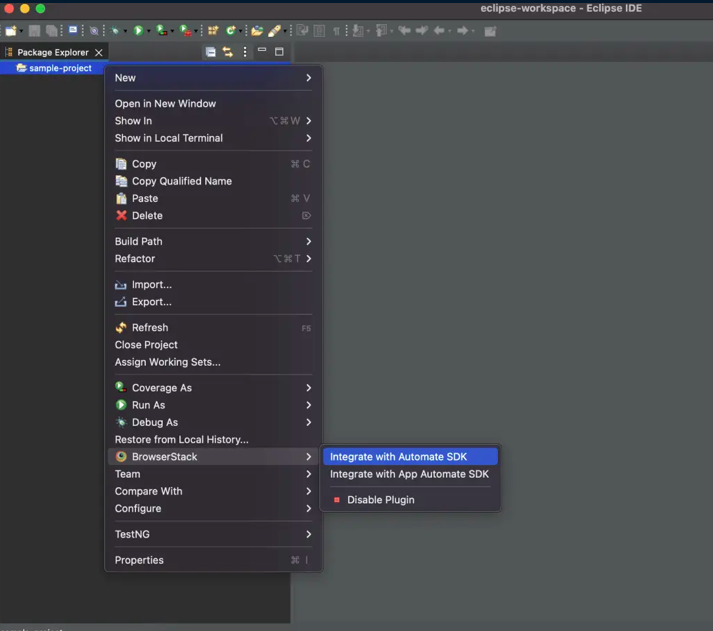Click the green Run button in toolbar
The image size is (713, 631).
(x=138, y=30)
